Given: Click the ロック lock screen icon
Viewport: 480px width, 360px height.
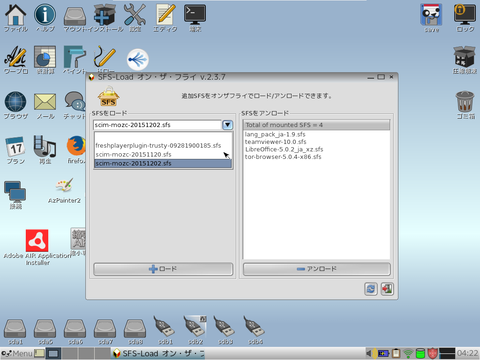Looking at the screenshot, I should pos(465,15).
